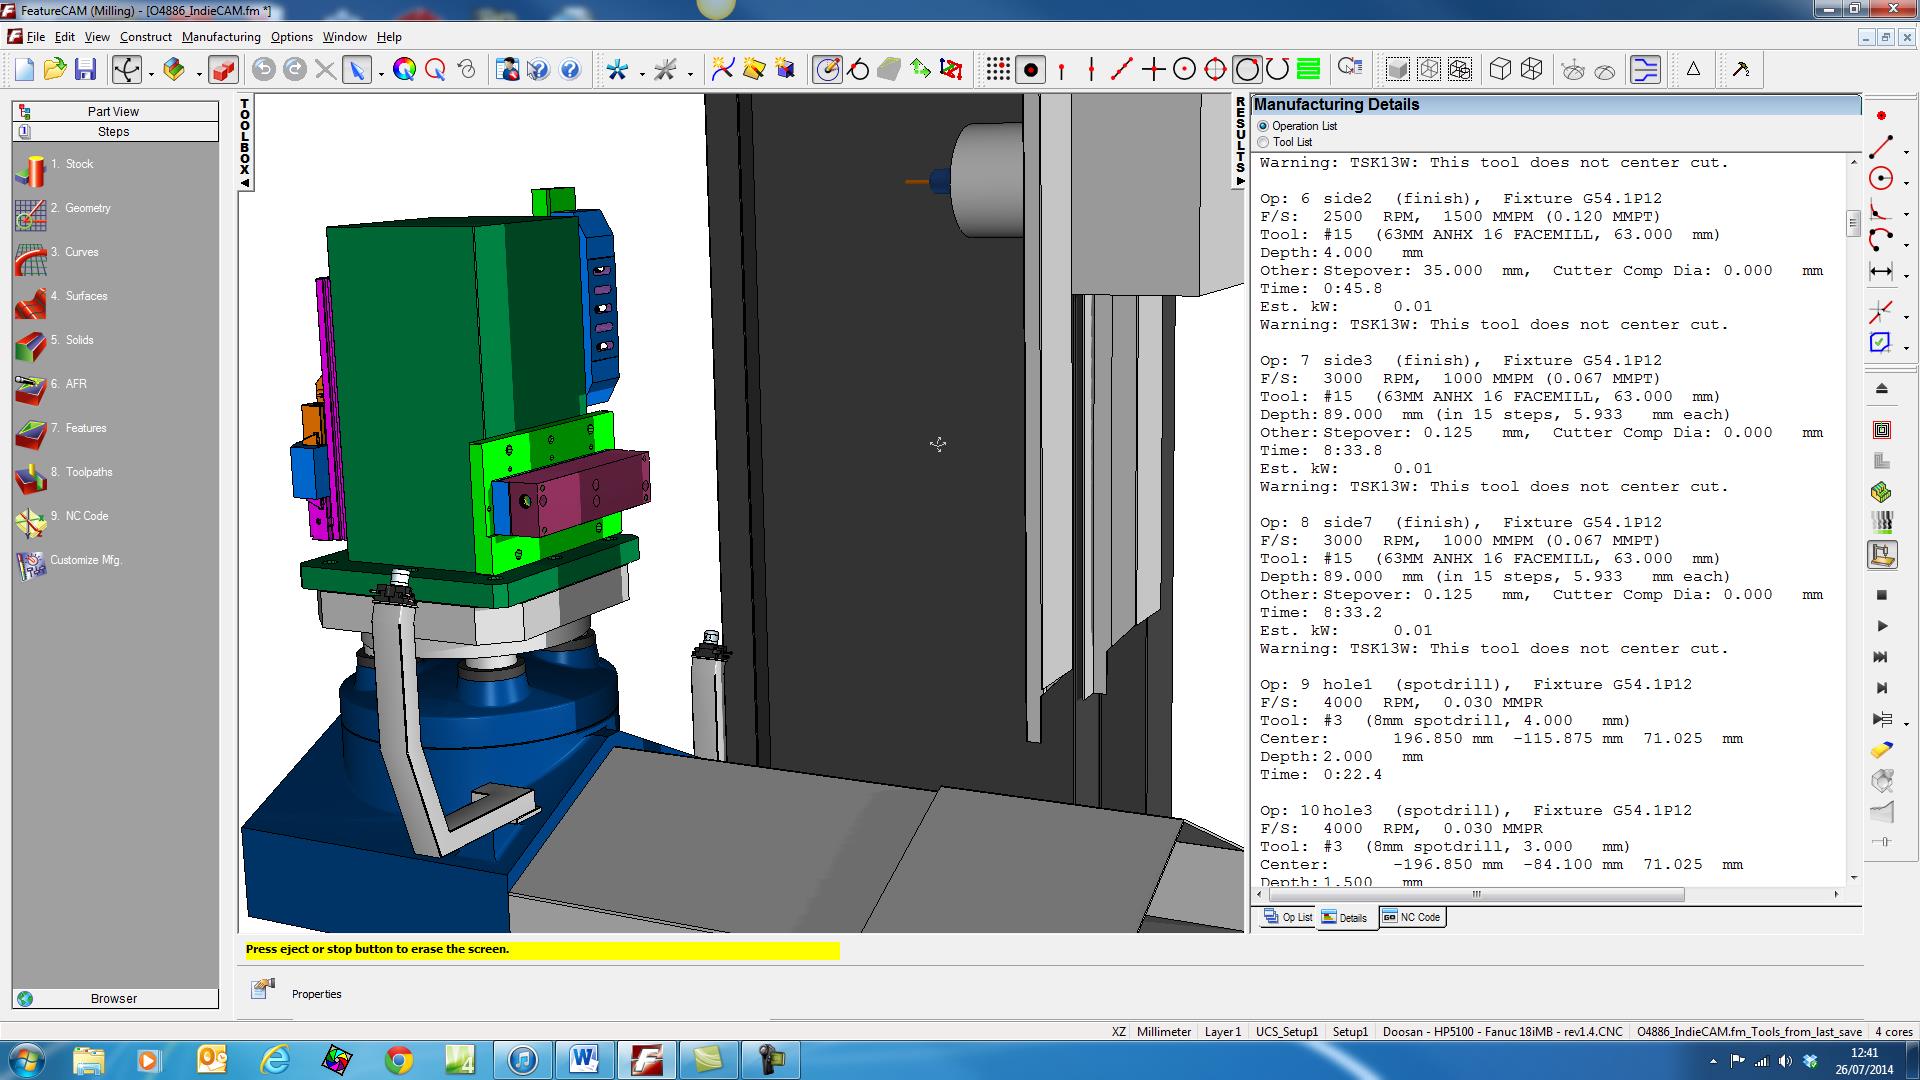Toggle the highlighted machine simulation icon
The image size is (1920, 1080).
coord(1881,554)
